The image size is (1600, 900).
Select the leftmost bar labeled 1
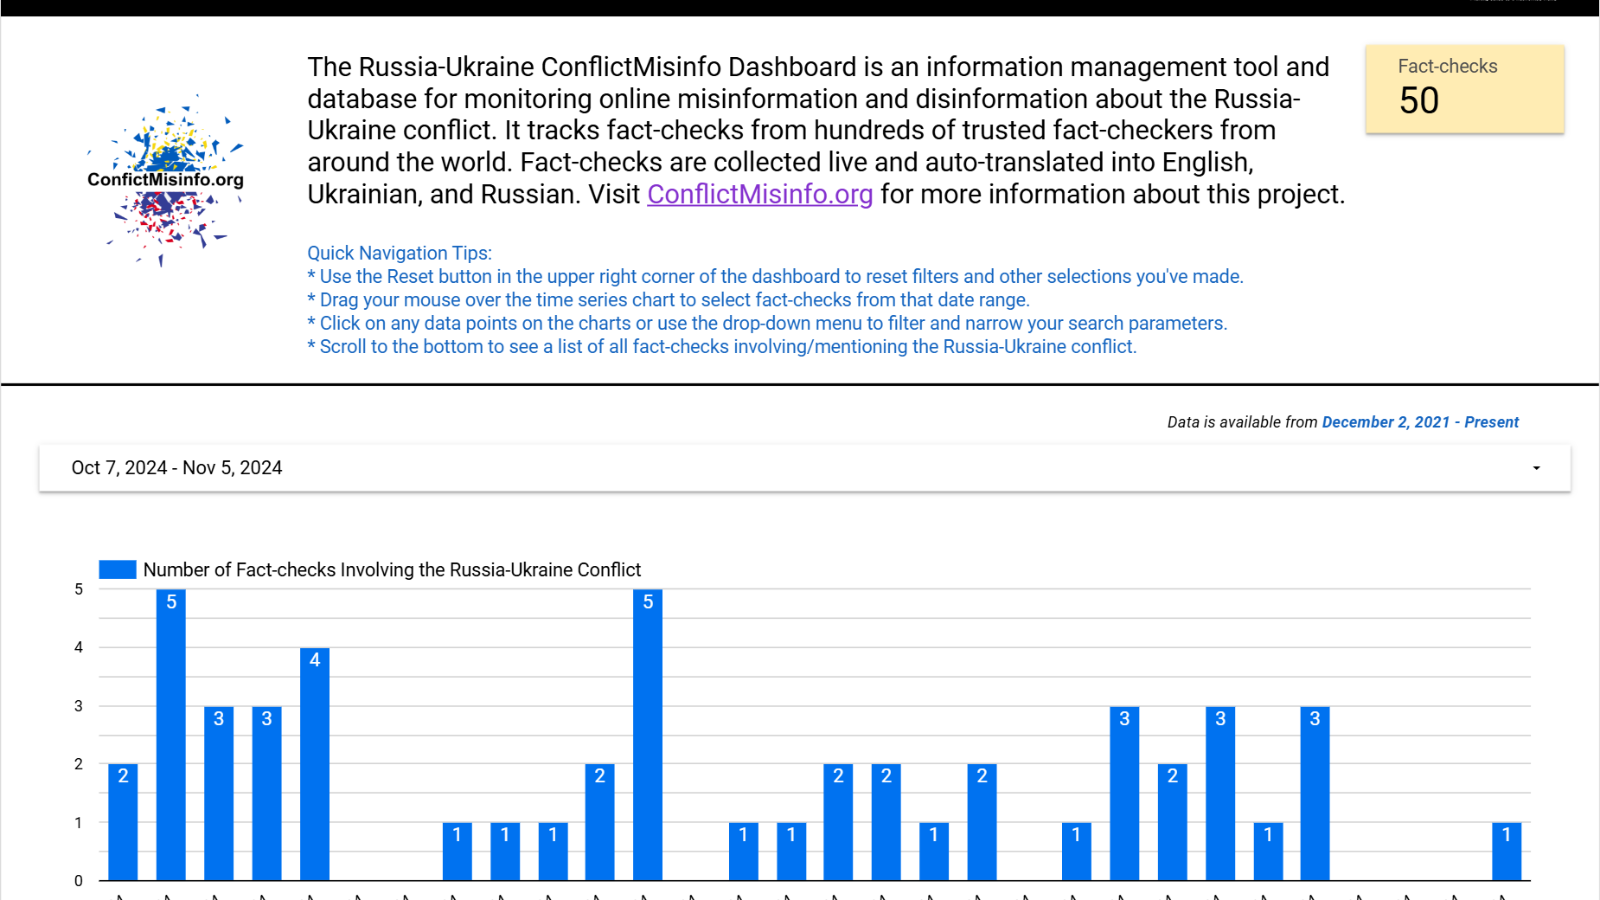coord(457,851)
